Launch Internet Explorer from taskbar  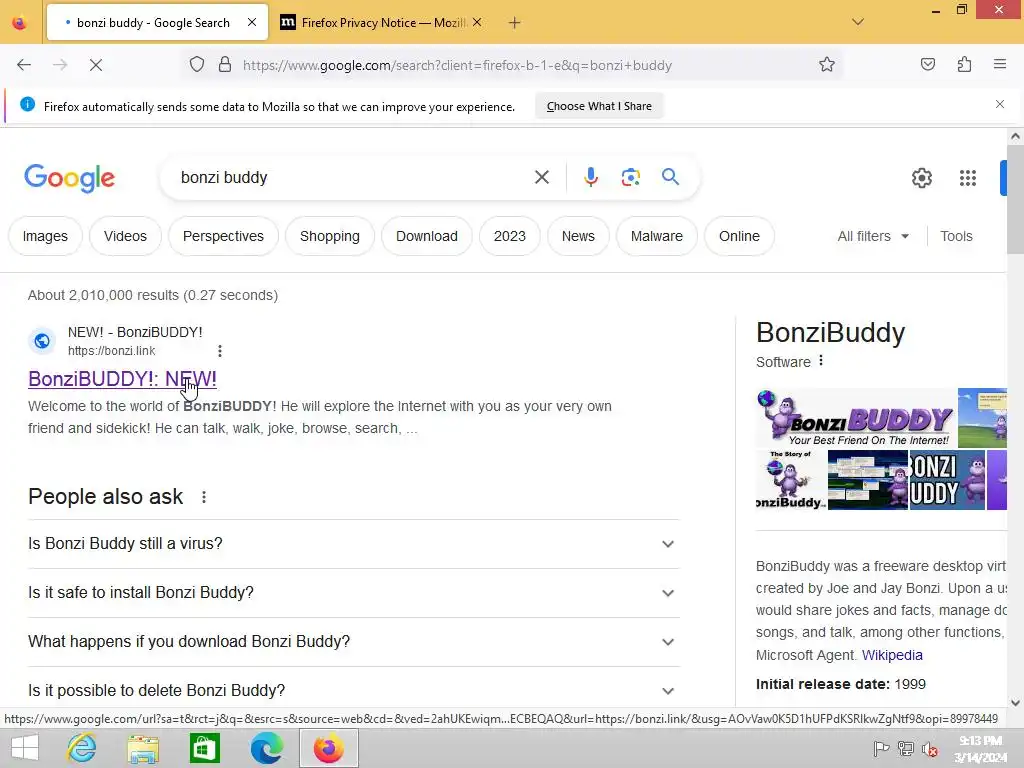(x=82, y=748)
